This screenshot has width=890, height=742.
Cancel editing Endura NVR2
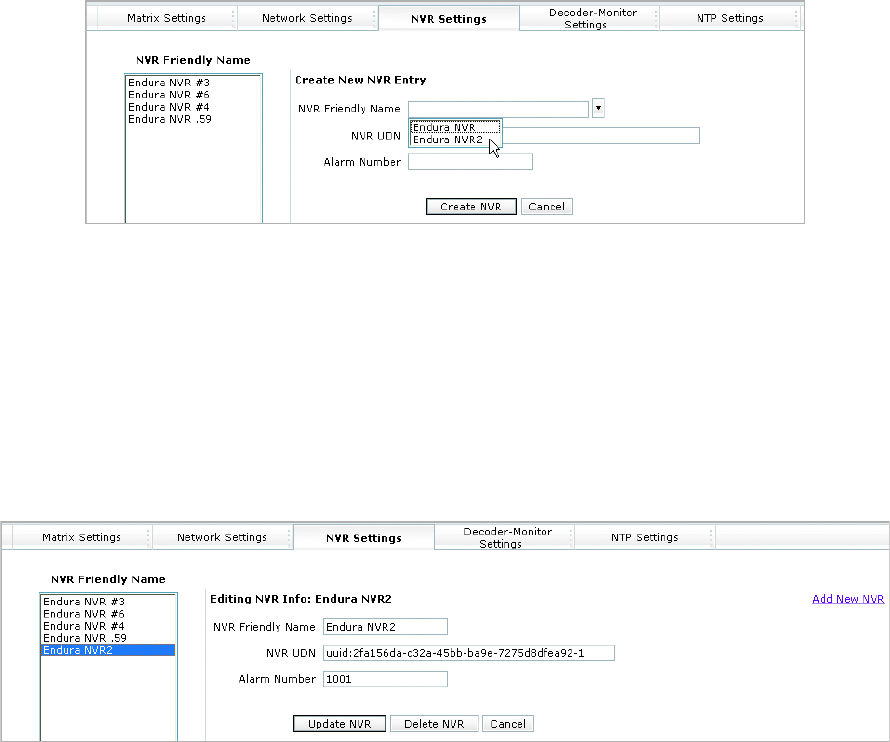[x=508, y=724]
